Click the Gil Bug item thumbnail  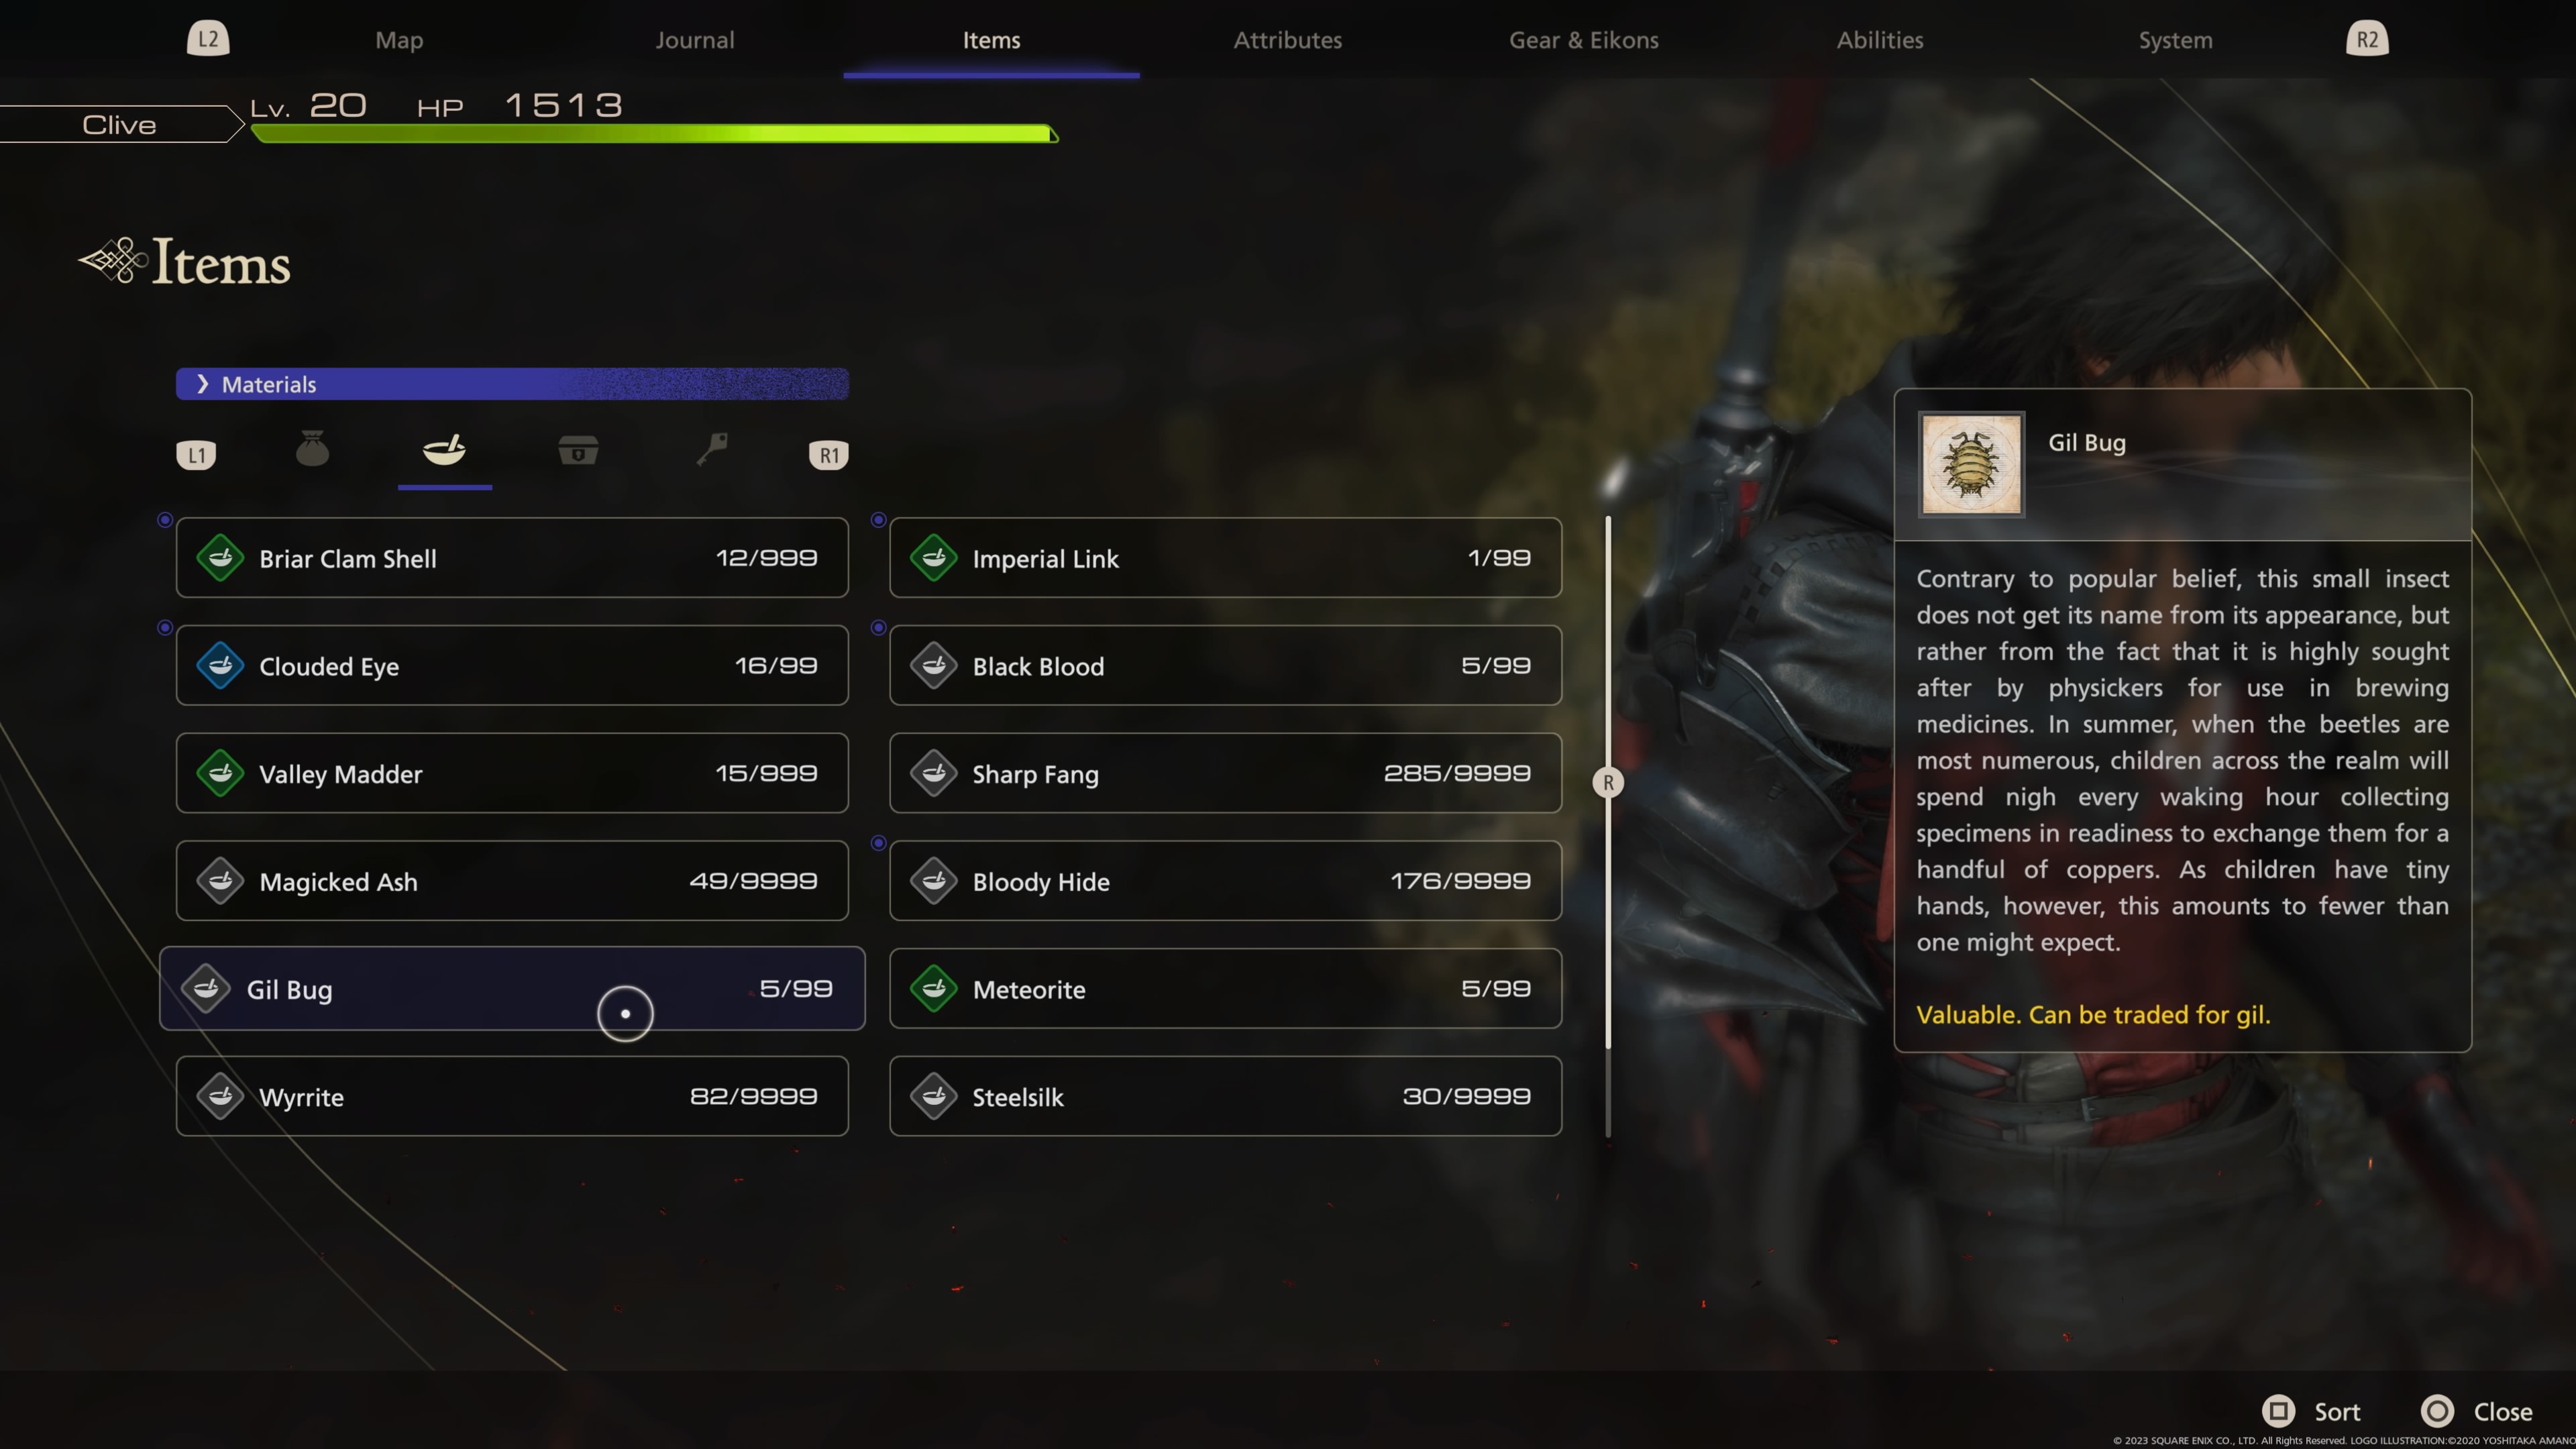1971,465
